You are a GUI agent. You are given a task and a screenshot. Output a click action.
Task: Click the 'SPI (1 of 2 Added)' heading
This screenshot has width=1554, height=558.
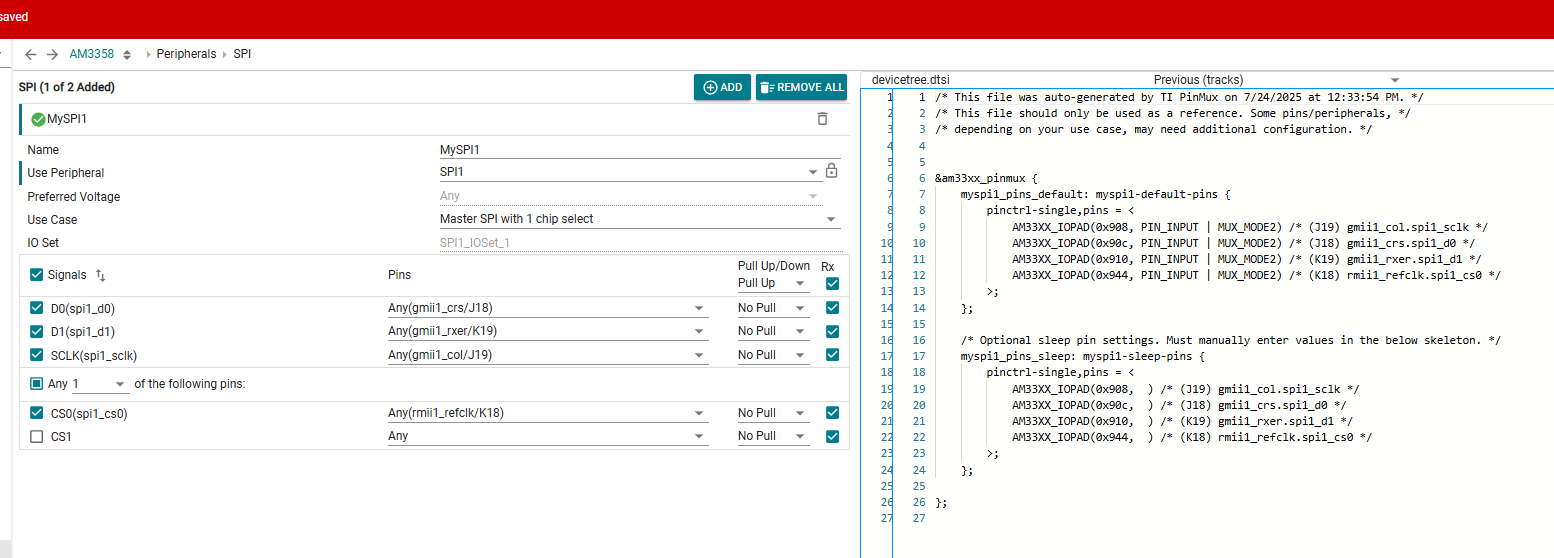[67, 87]
